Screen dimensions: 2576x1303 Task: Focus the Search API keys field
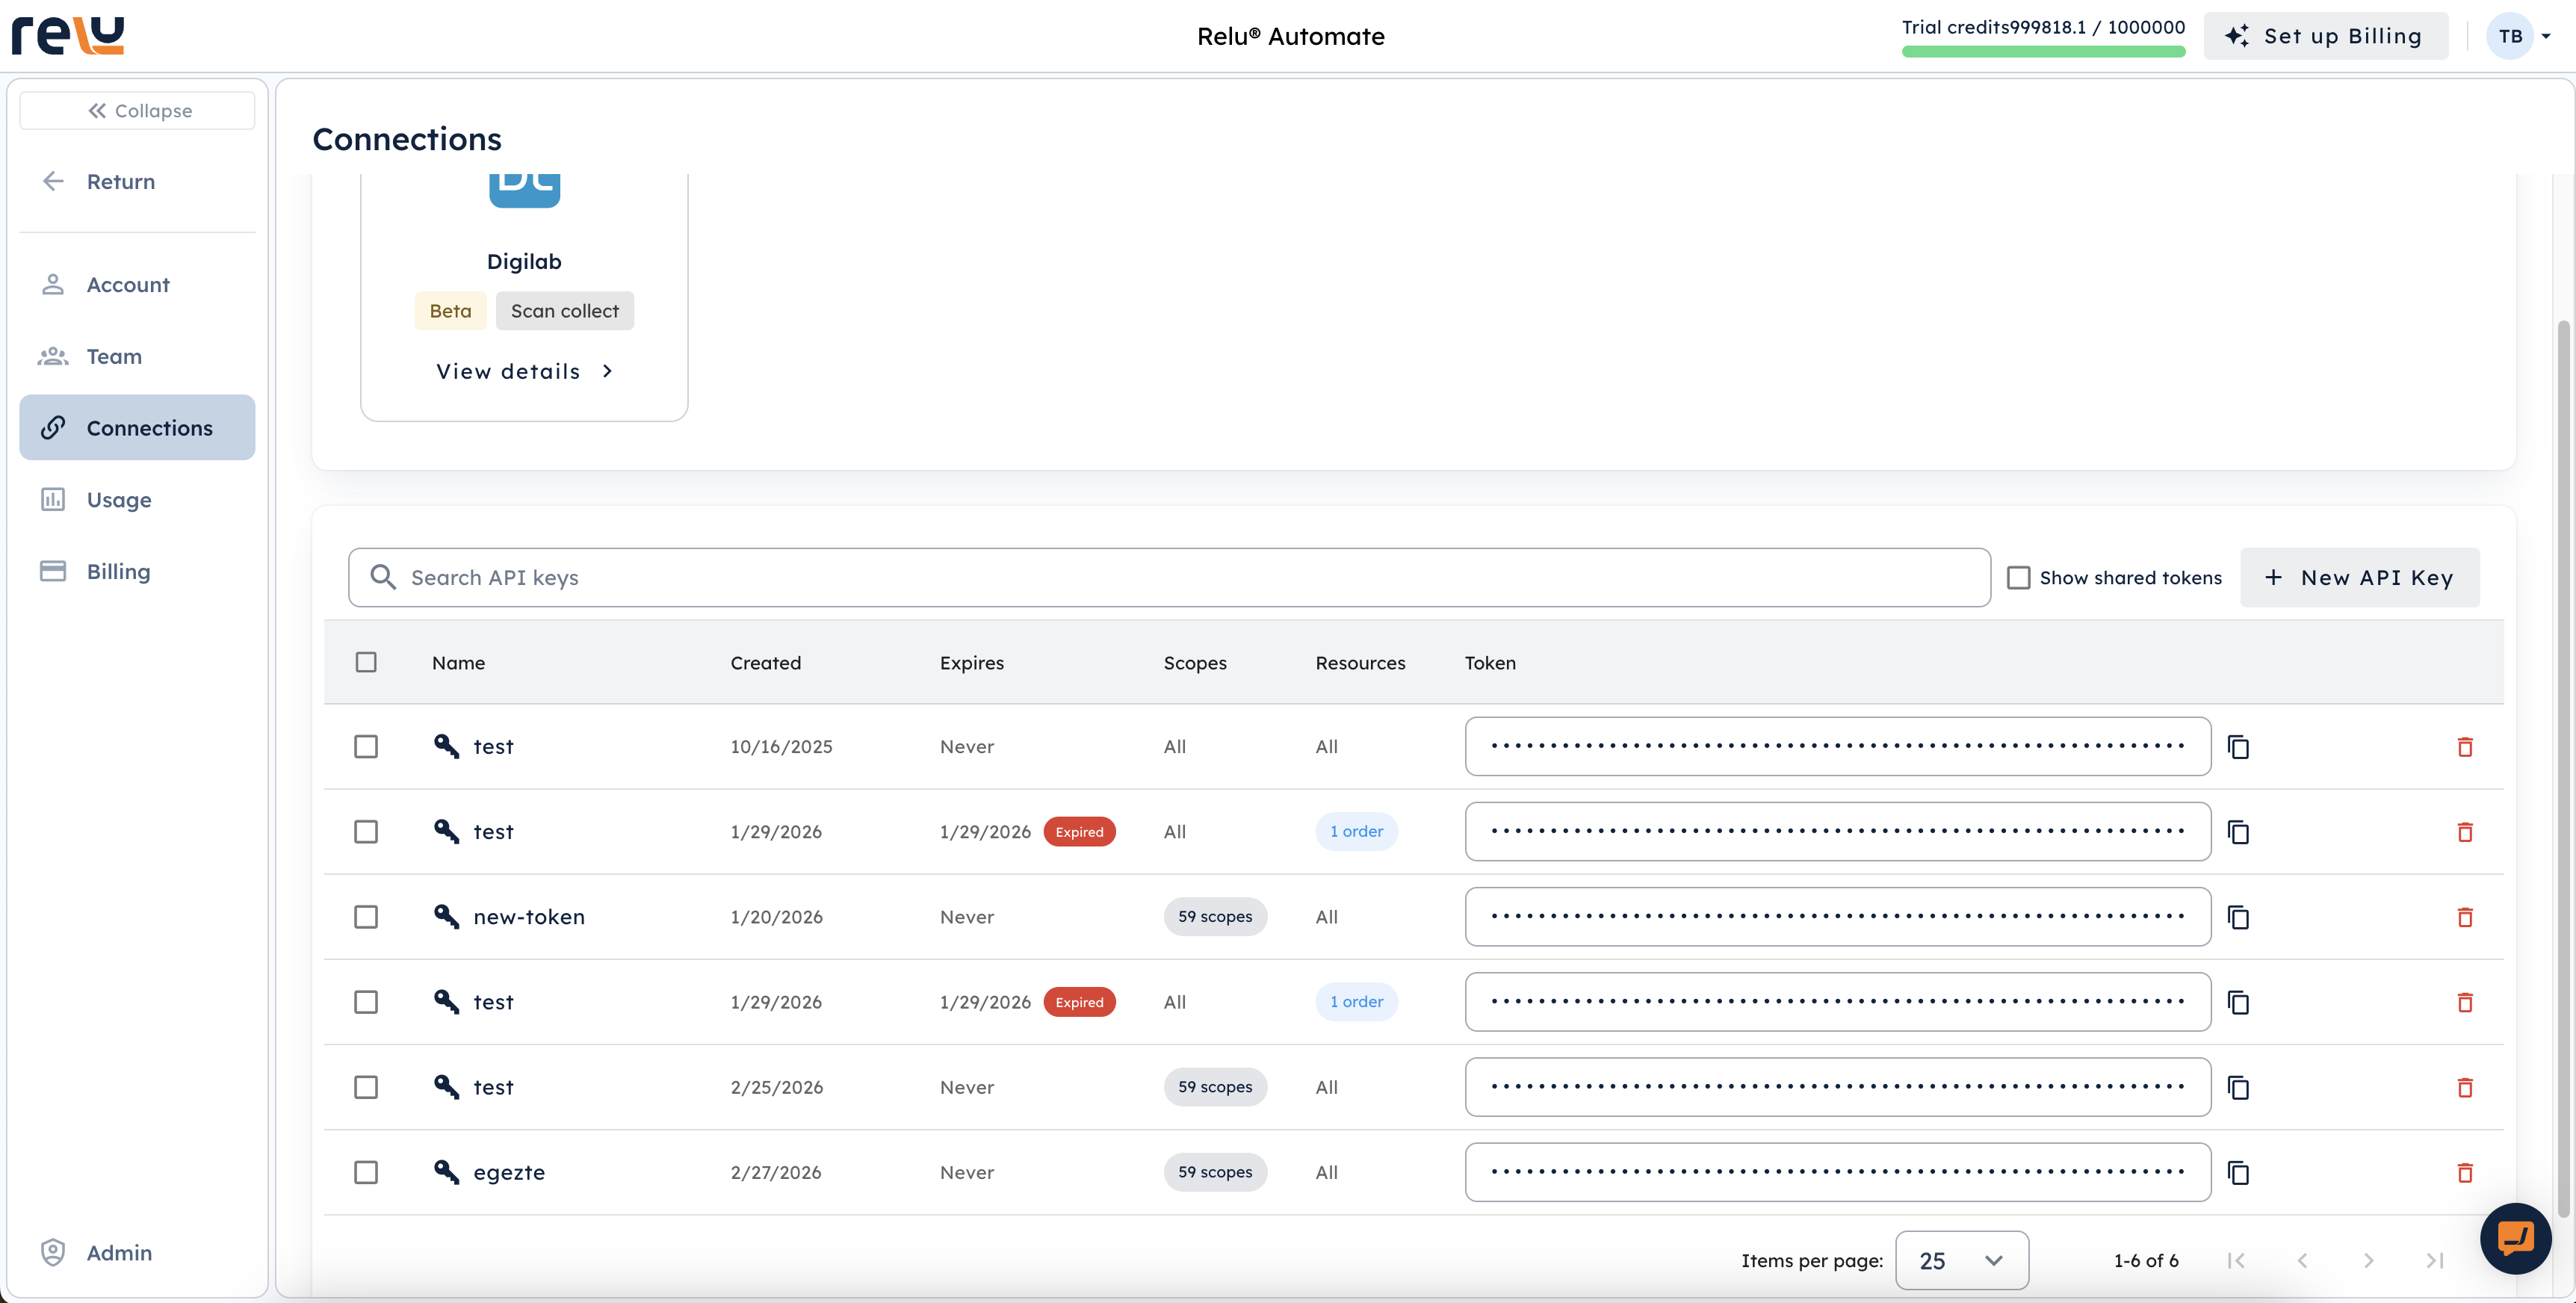point(1169,577)
